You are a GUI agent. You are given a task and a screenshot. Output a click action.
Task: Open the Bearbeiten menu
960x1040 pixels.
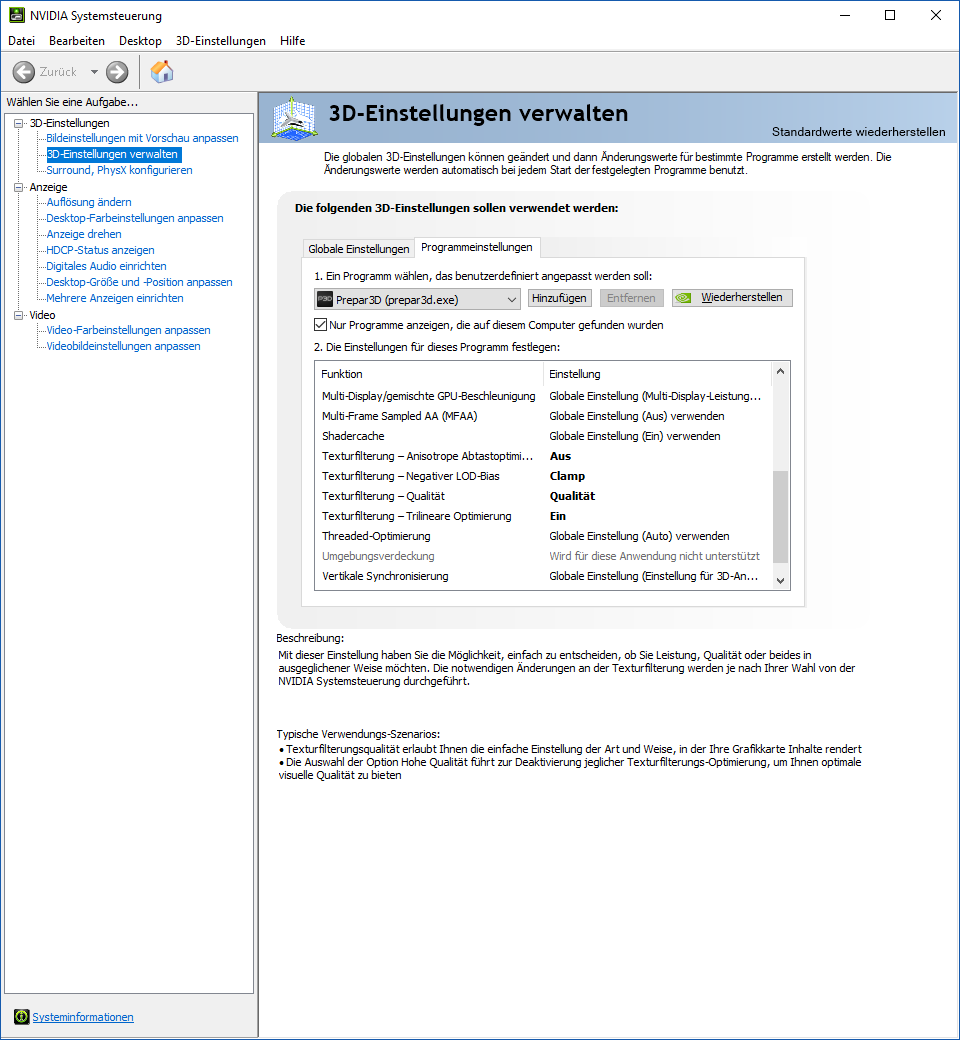tap(77, 40)
